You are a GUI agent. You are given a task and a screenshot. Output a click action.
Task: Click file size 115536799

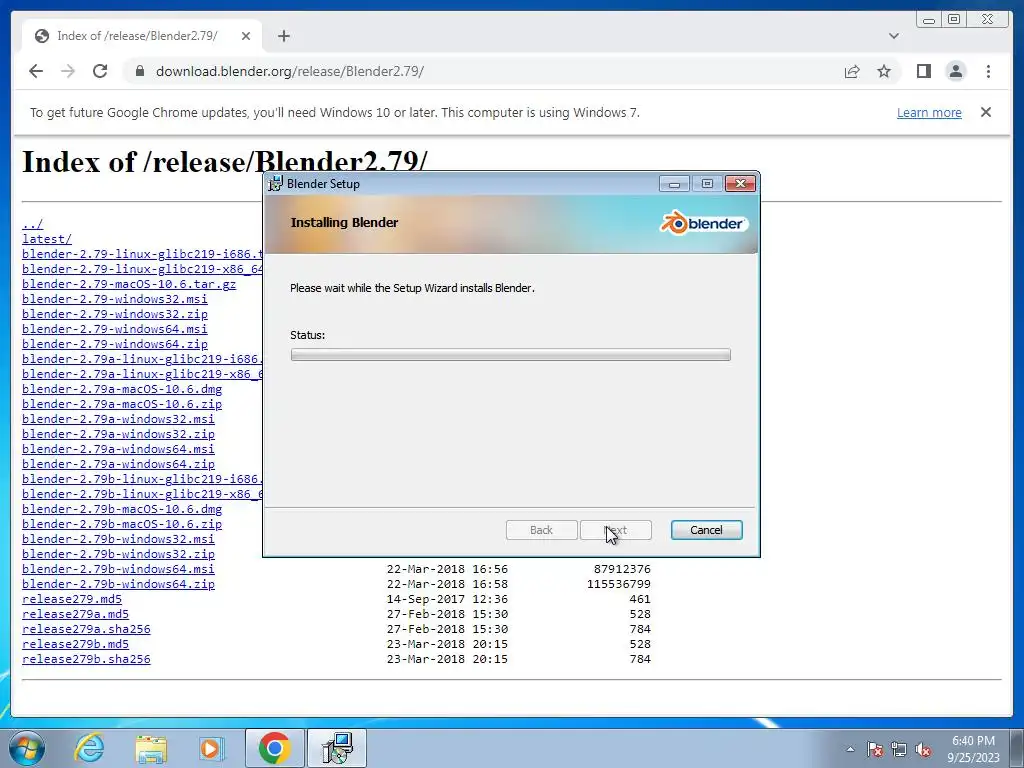(618, 584)
